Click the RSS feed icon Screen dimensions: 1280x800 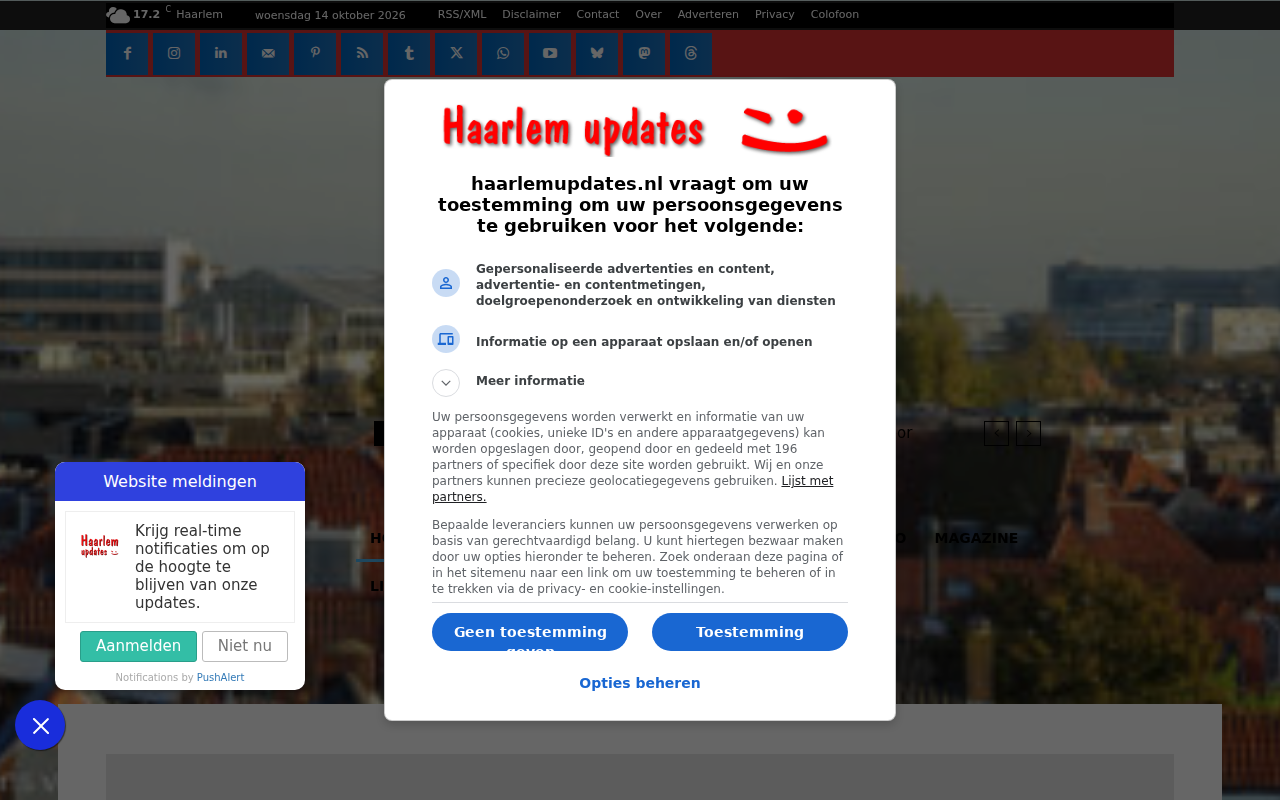[362, 54]
